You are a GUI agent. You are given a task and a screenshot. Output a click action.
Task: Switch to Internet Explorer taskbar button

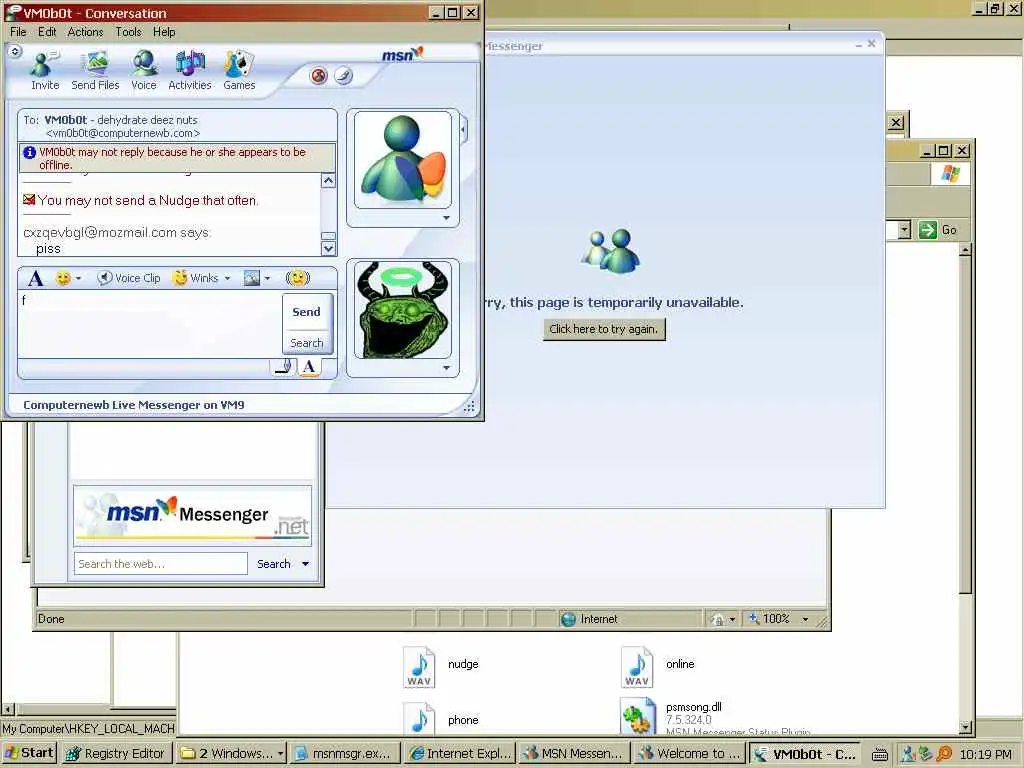click(x=460, y=754)
